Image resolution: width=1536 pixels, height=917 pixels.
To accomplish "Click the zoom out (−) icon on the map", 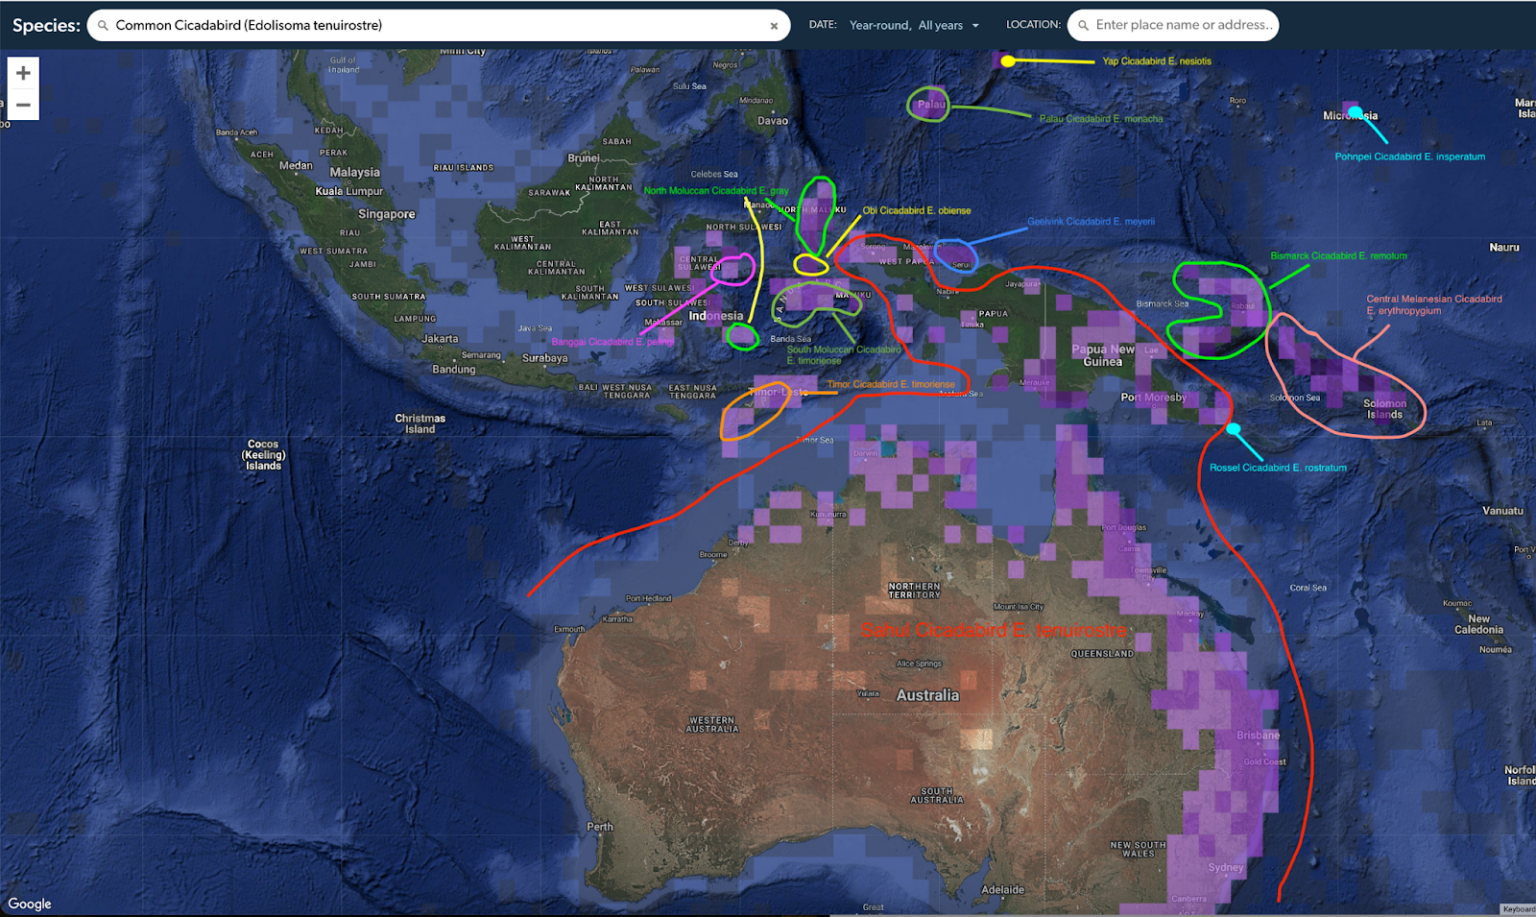I will [x=22, y=104].
